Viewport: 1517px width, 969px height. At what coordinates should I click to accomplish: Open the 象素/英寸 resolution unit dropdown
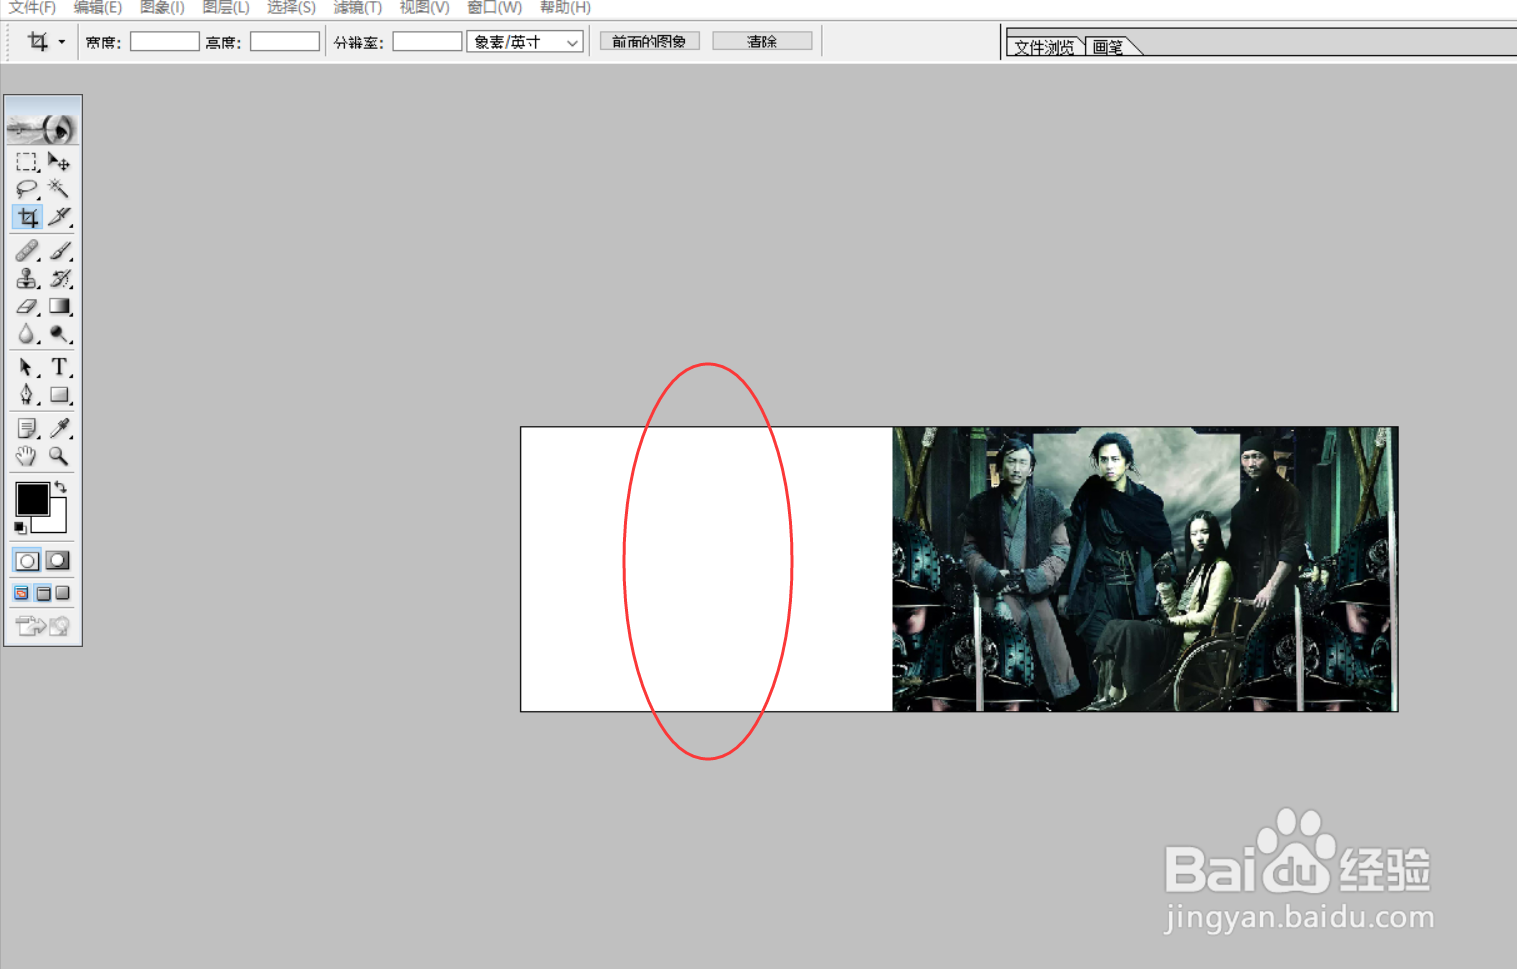point(525,42)
